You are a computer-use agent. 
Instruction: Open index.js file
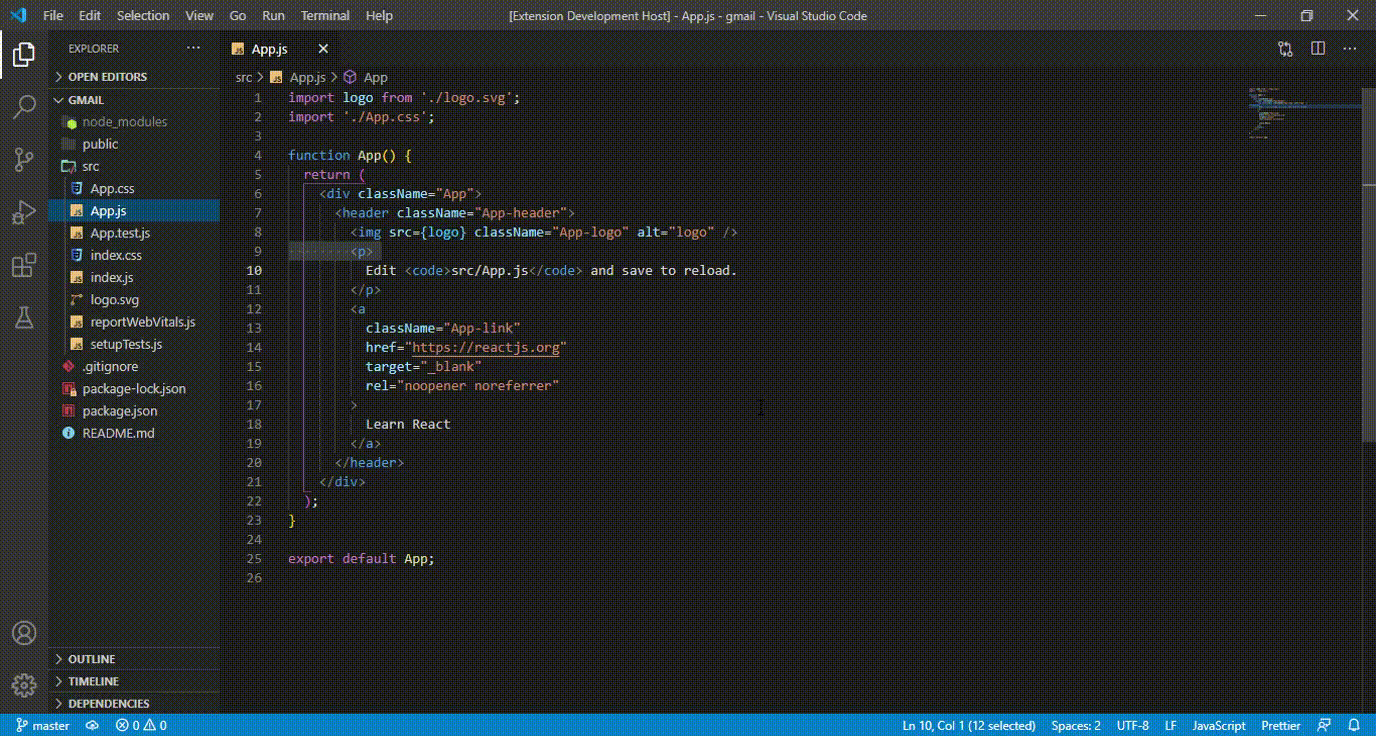point(134,277)
